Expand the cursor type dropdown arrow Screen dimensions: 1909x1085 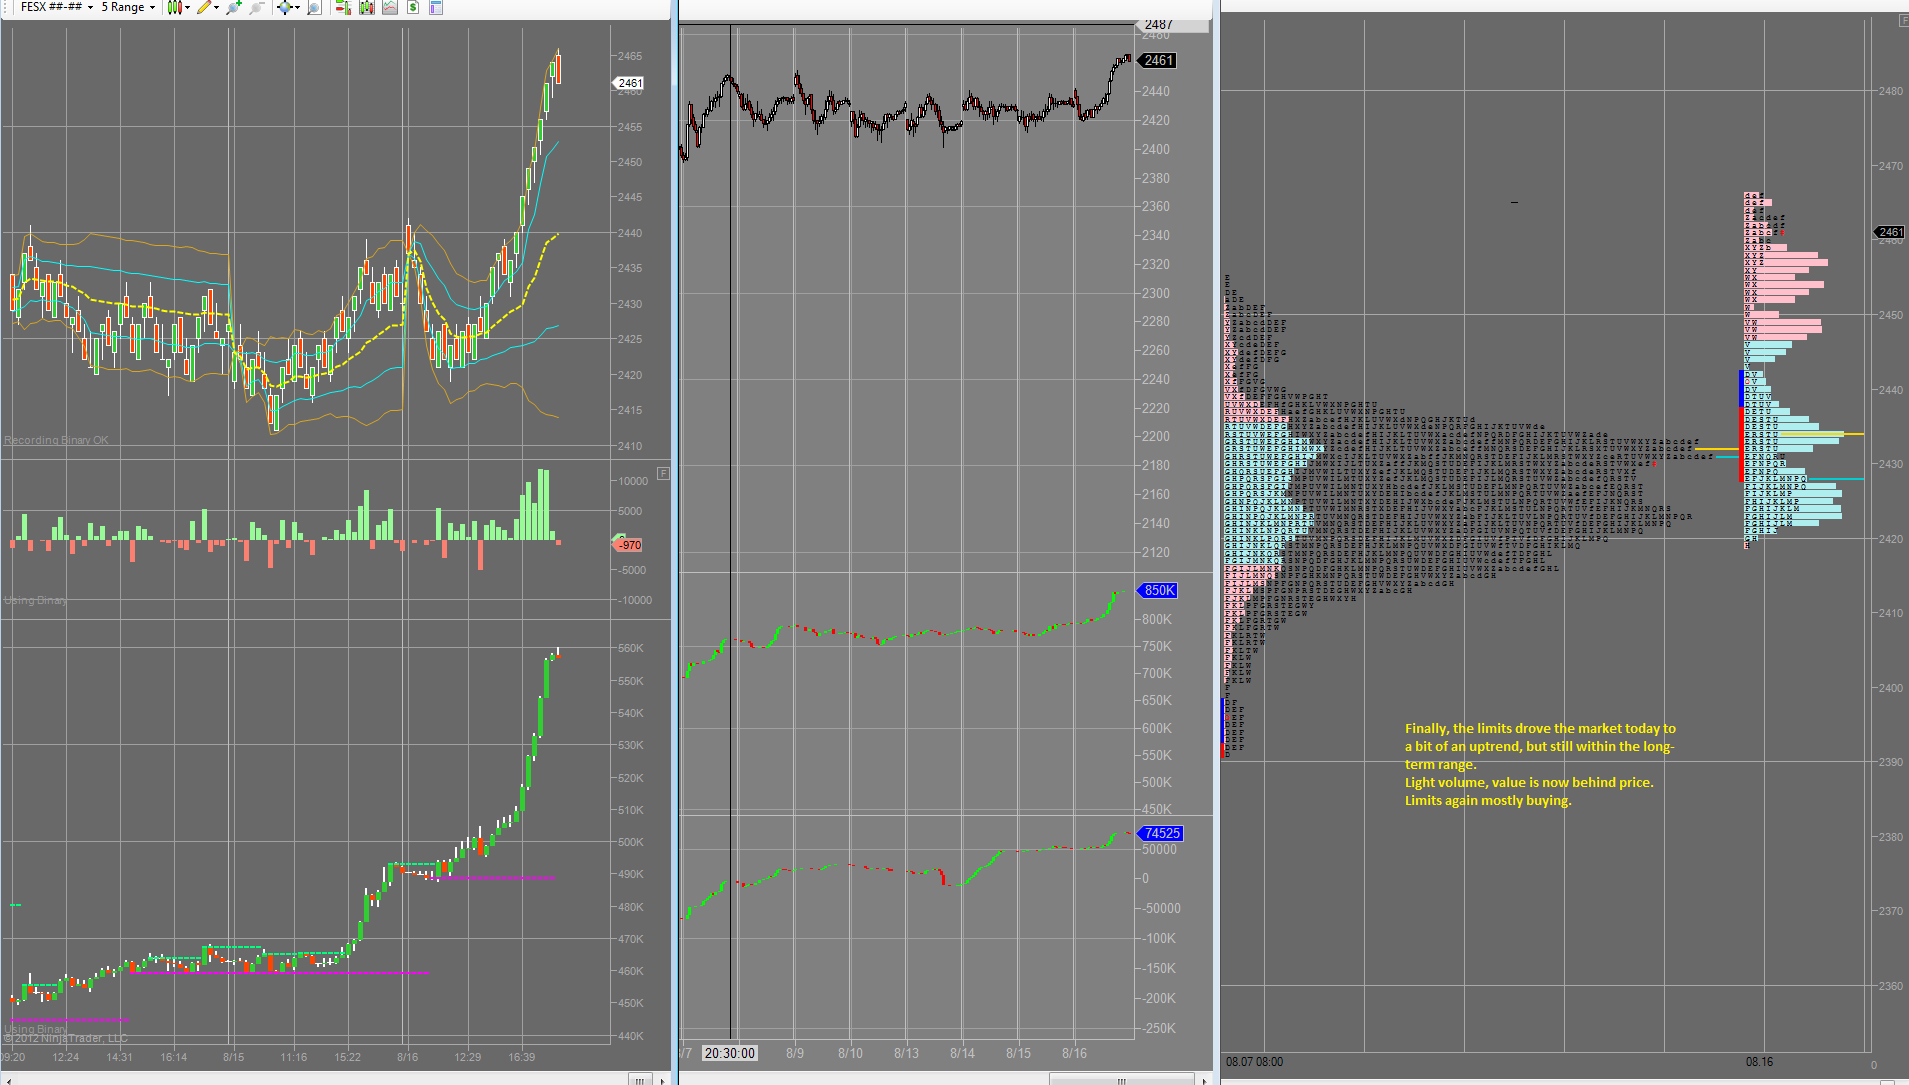297,7
